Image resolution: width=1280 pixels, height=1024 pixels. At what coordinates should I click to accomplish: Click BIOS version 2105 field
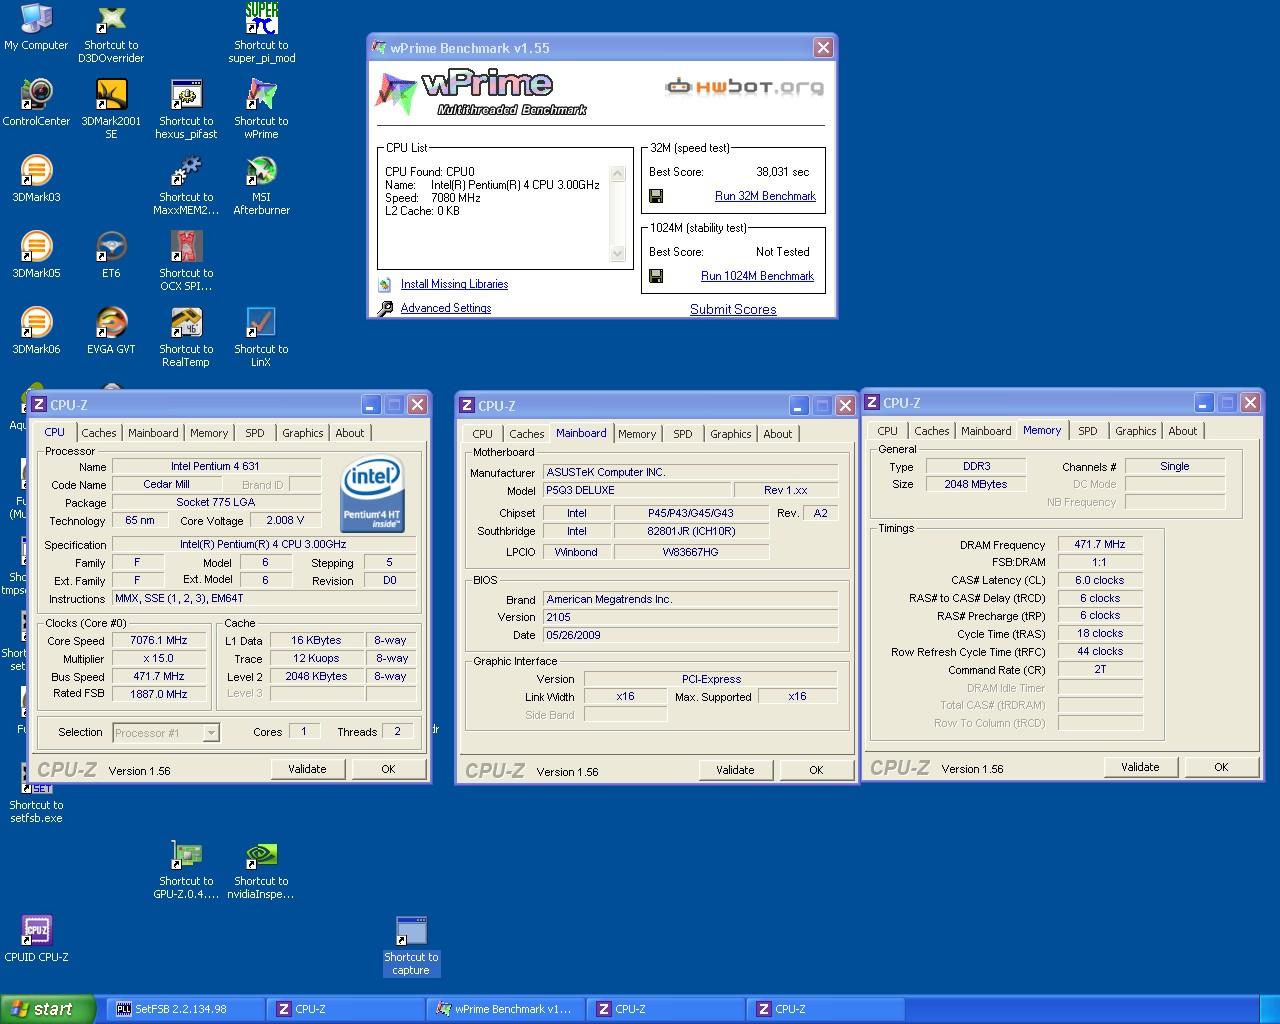(x=690, y=617)
